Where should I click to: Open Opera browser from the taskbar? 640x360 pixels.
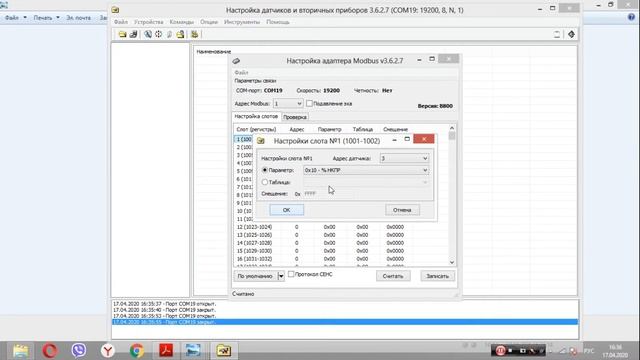50,350
